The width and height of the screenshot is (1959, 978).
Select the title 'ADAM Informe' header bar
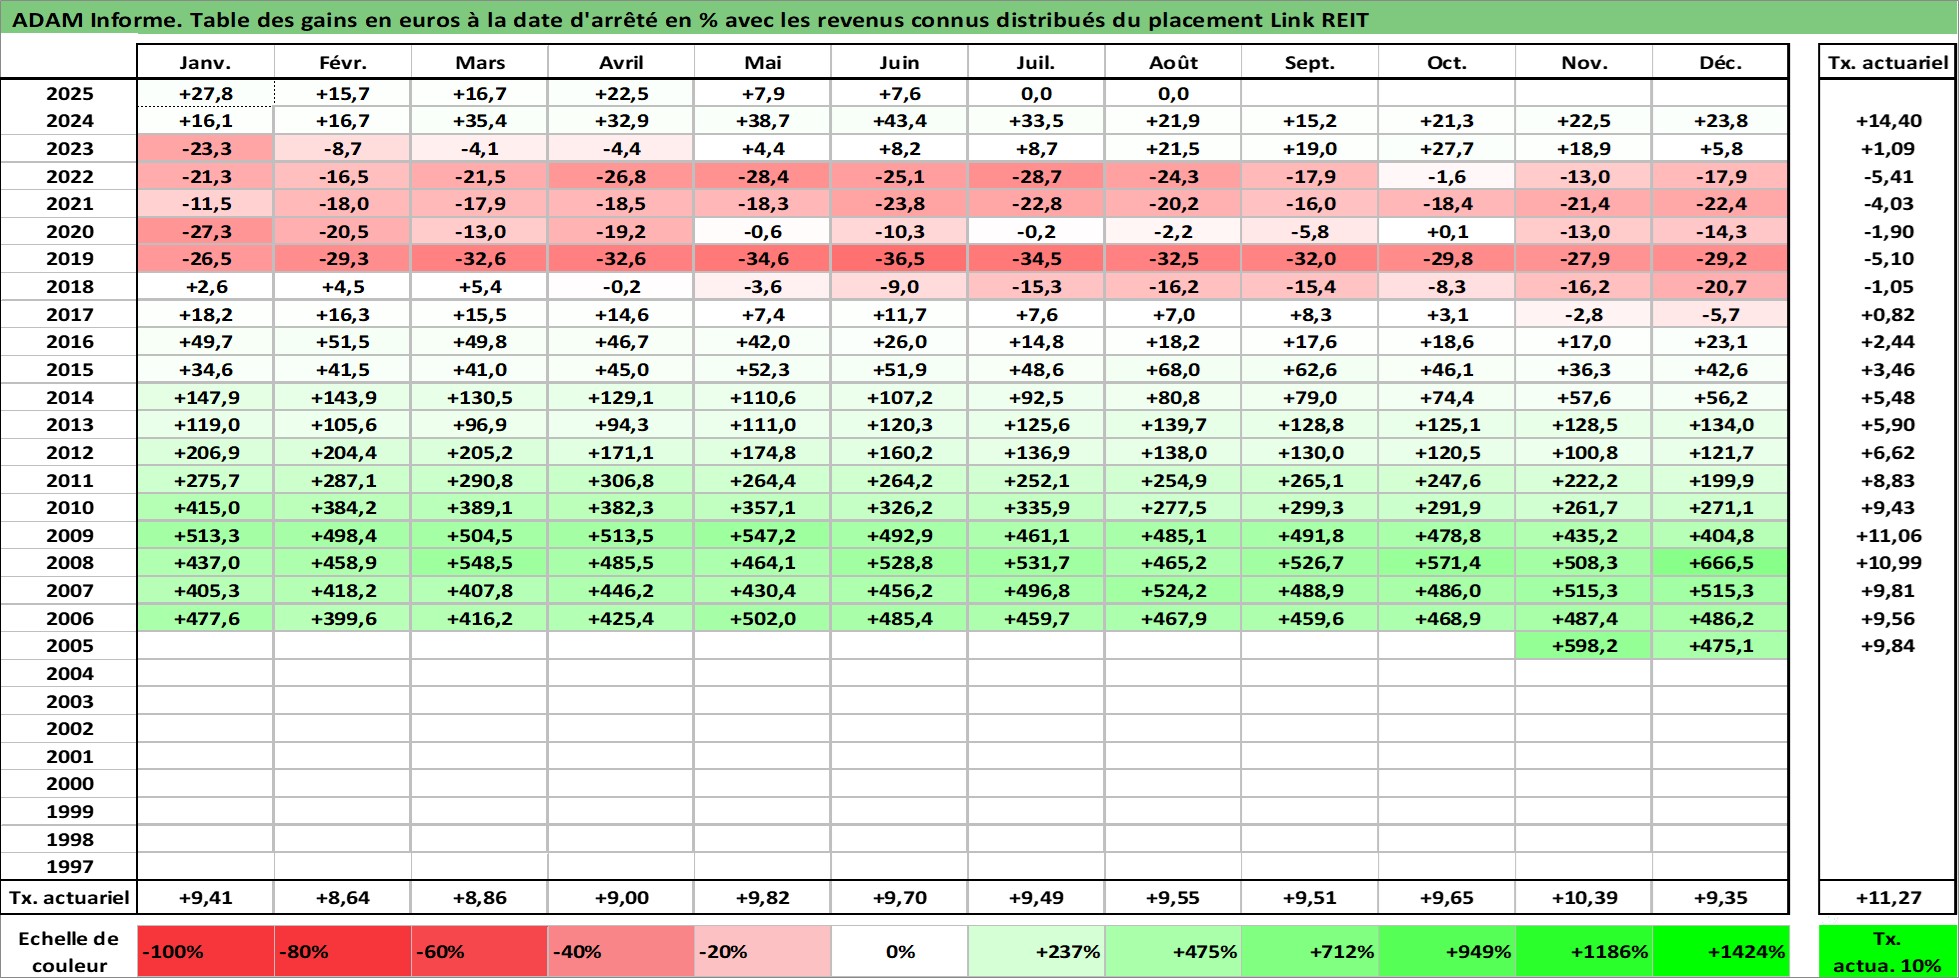[x=979, y=19]
